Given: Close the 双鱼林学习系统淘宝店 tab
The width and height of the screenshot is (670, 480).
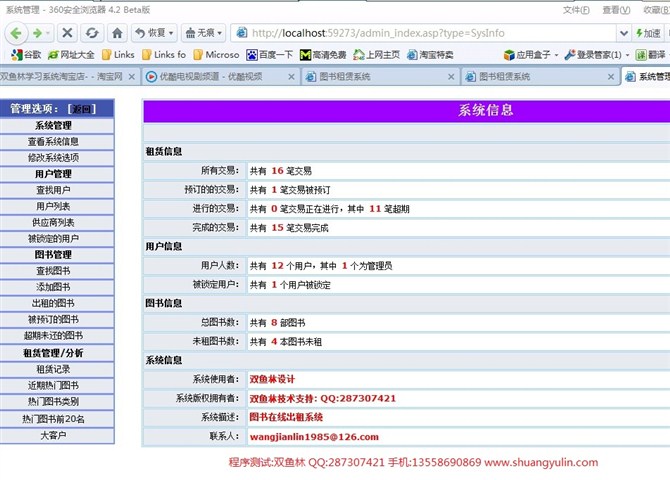Looking at the screenshot, I should point(132,77).
